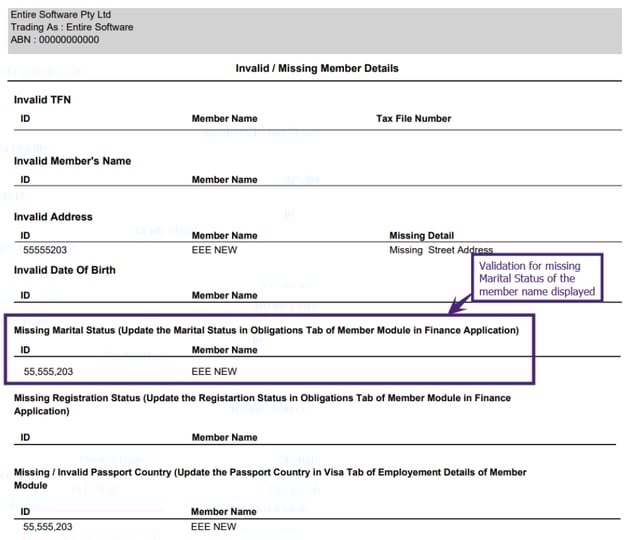The image size is (630, 540).
Task: Click the 'ID' header under Missing Registration Status
Action: [25, 437]
